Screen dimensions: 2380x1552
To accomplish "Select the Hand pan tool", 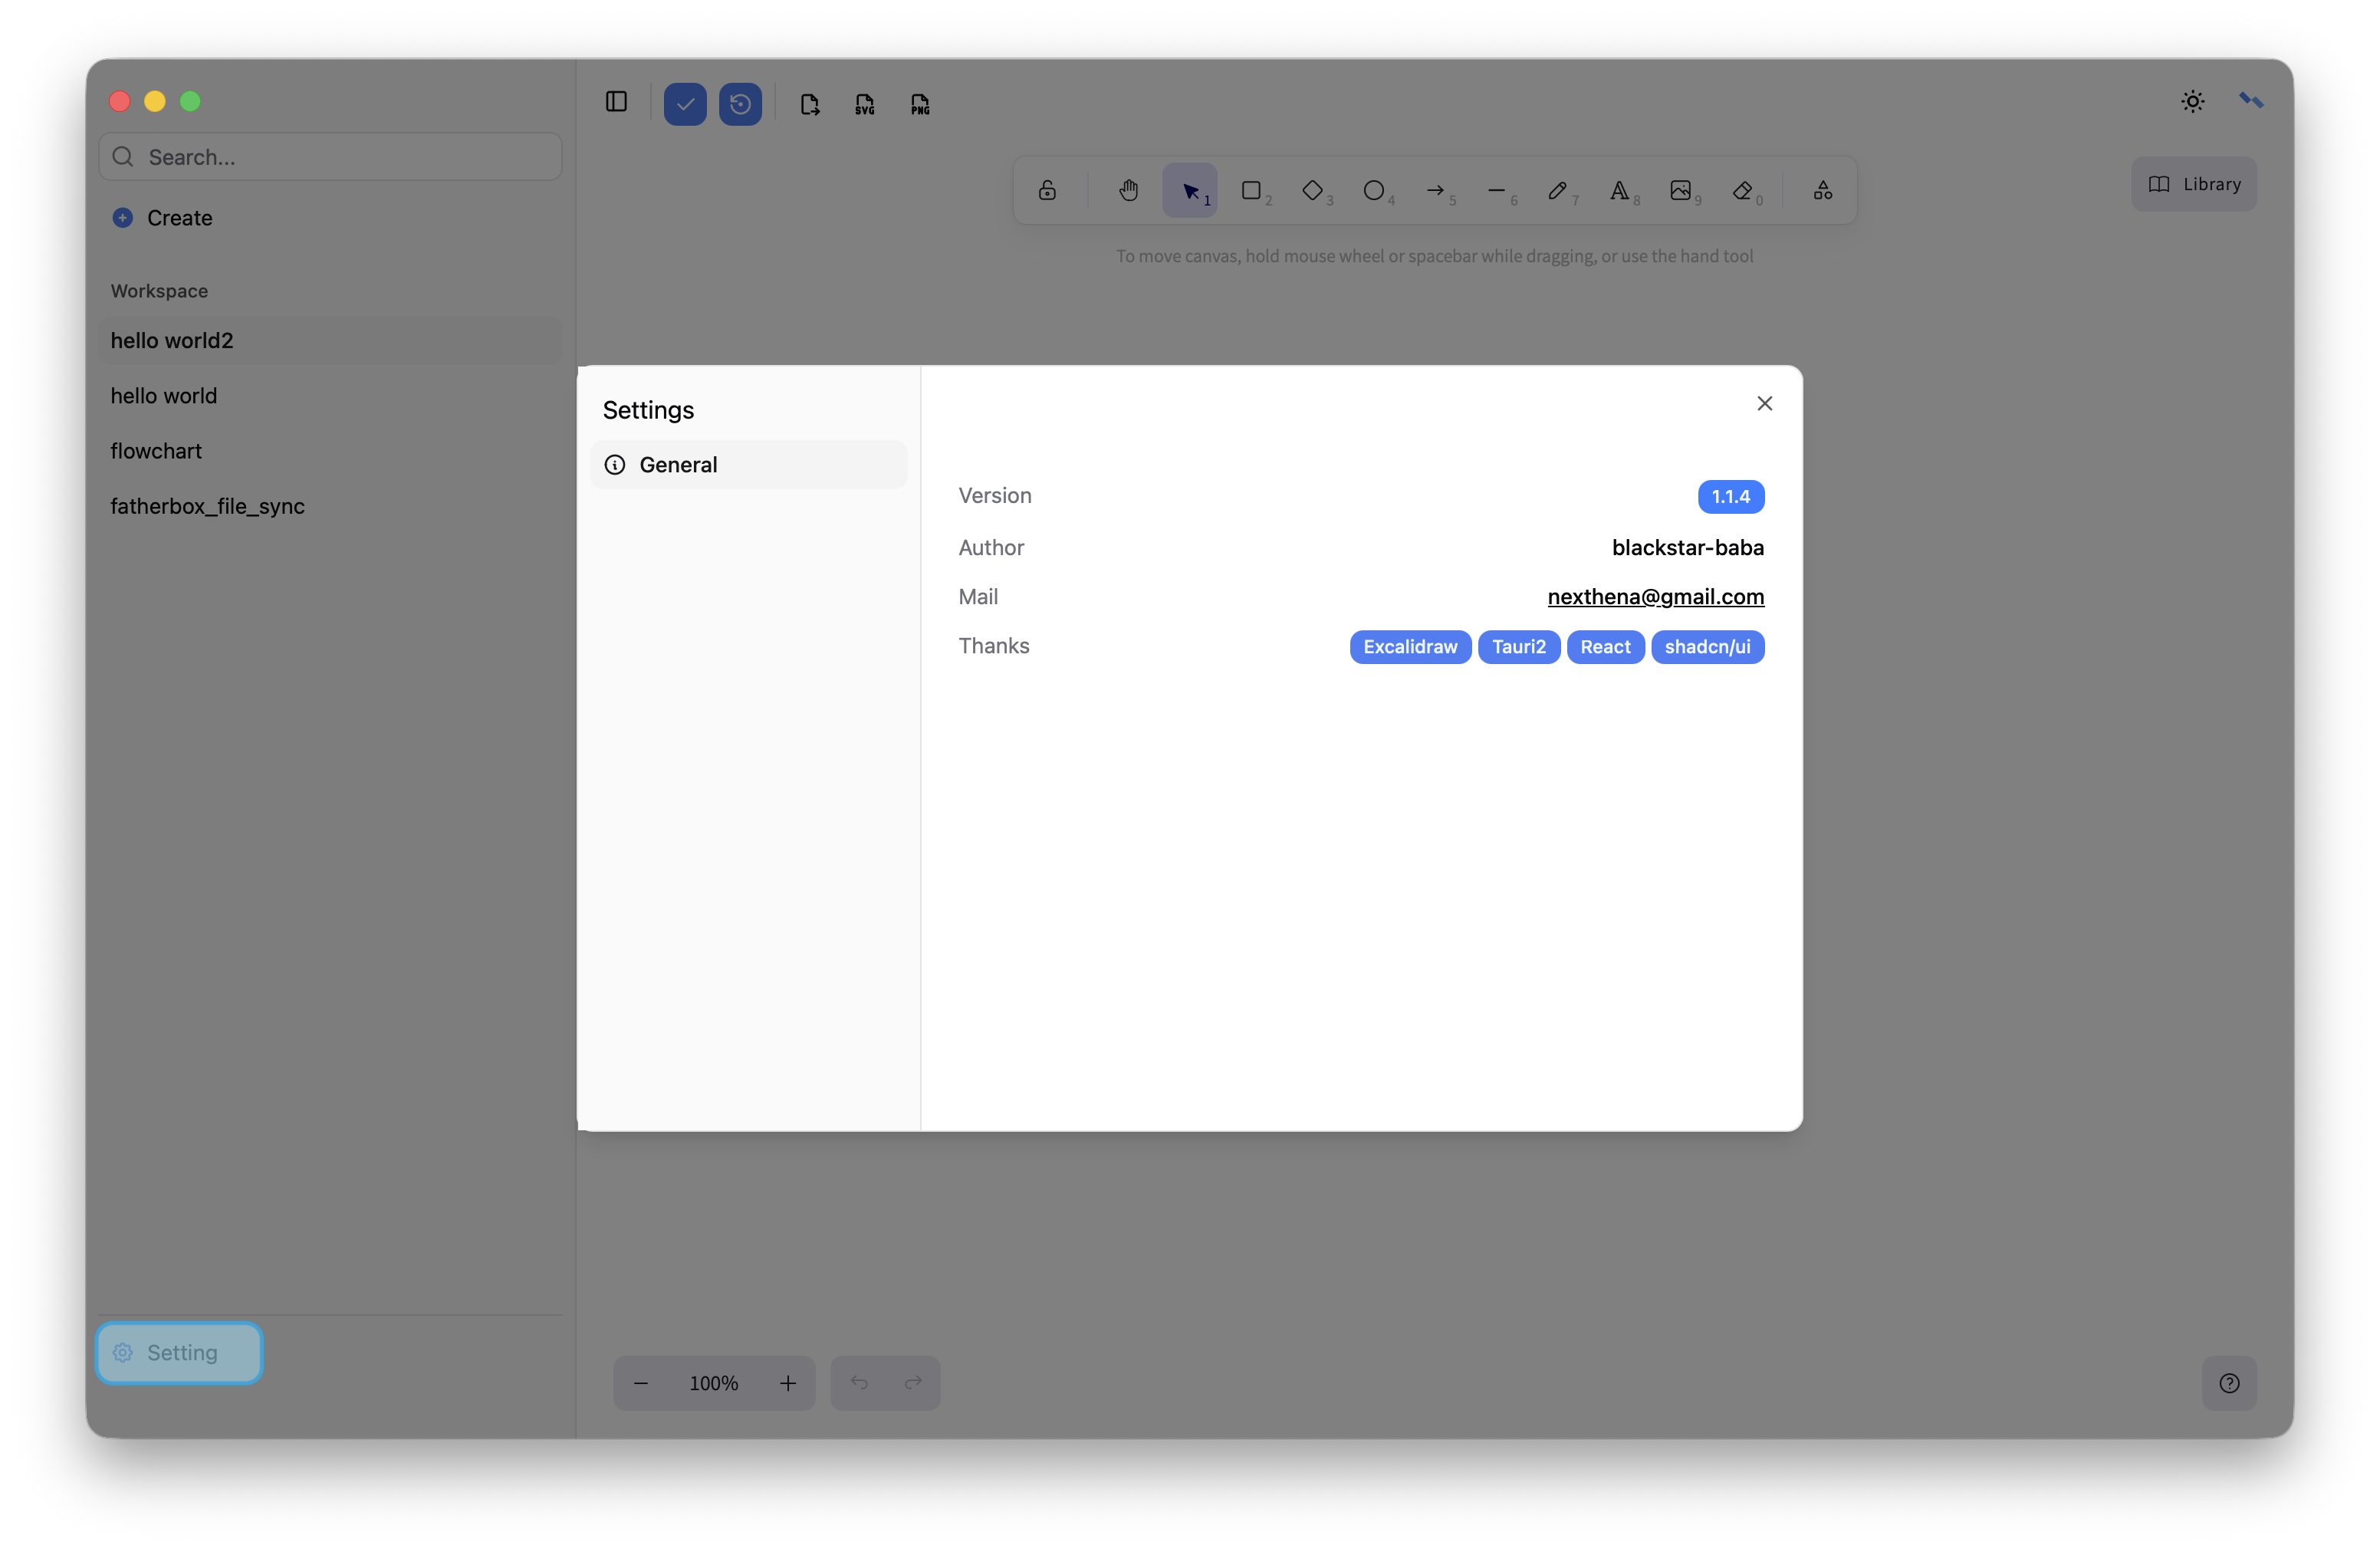I will [x=1129, y=190].
